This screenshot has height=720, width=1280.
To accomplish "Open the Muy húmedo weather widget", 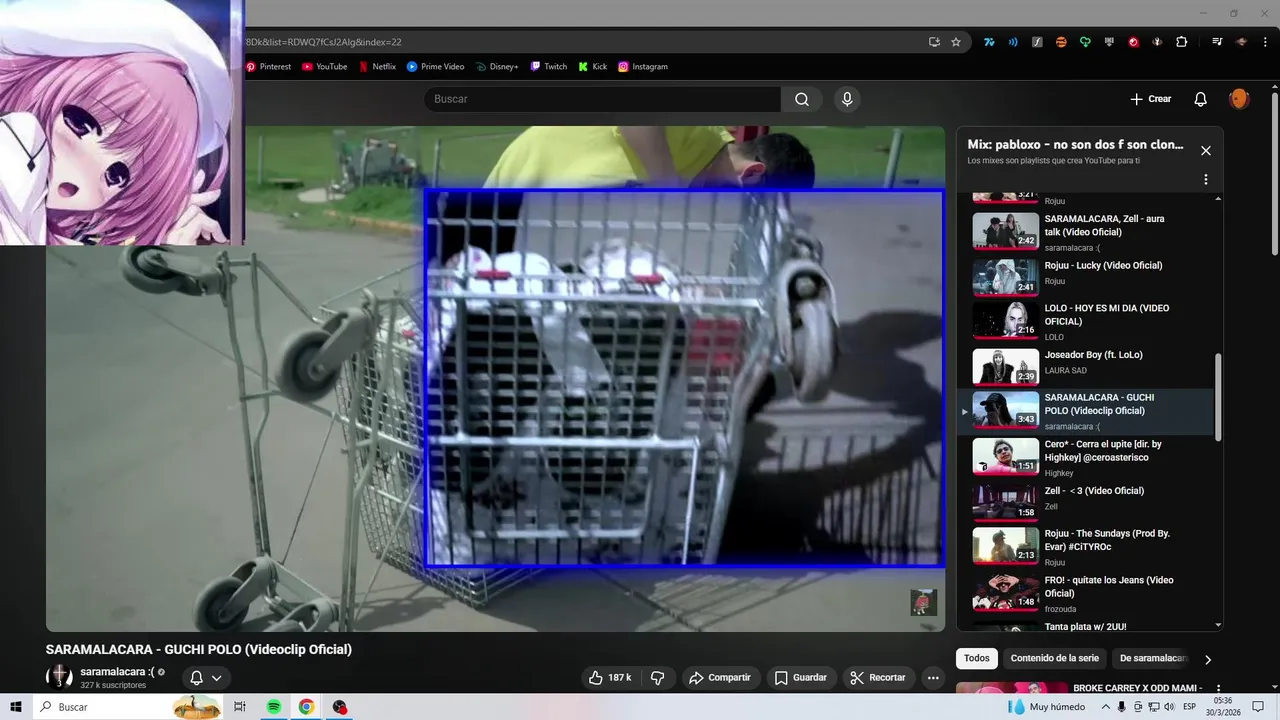I will coord(1047,707).
